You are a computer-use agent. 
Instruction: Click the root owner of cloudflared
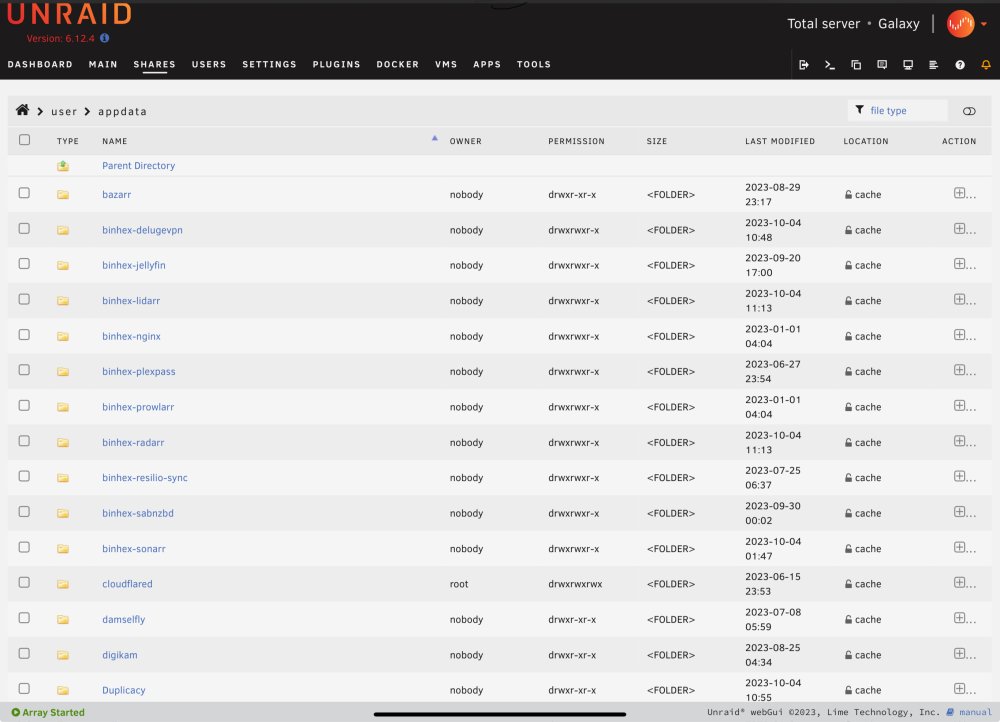[459, 584]
